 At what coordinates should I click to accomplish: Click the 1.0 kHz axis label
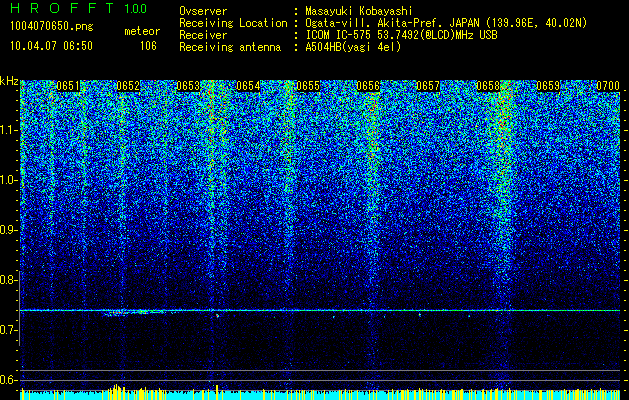pos(8,180)
